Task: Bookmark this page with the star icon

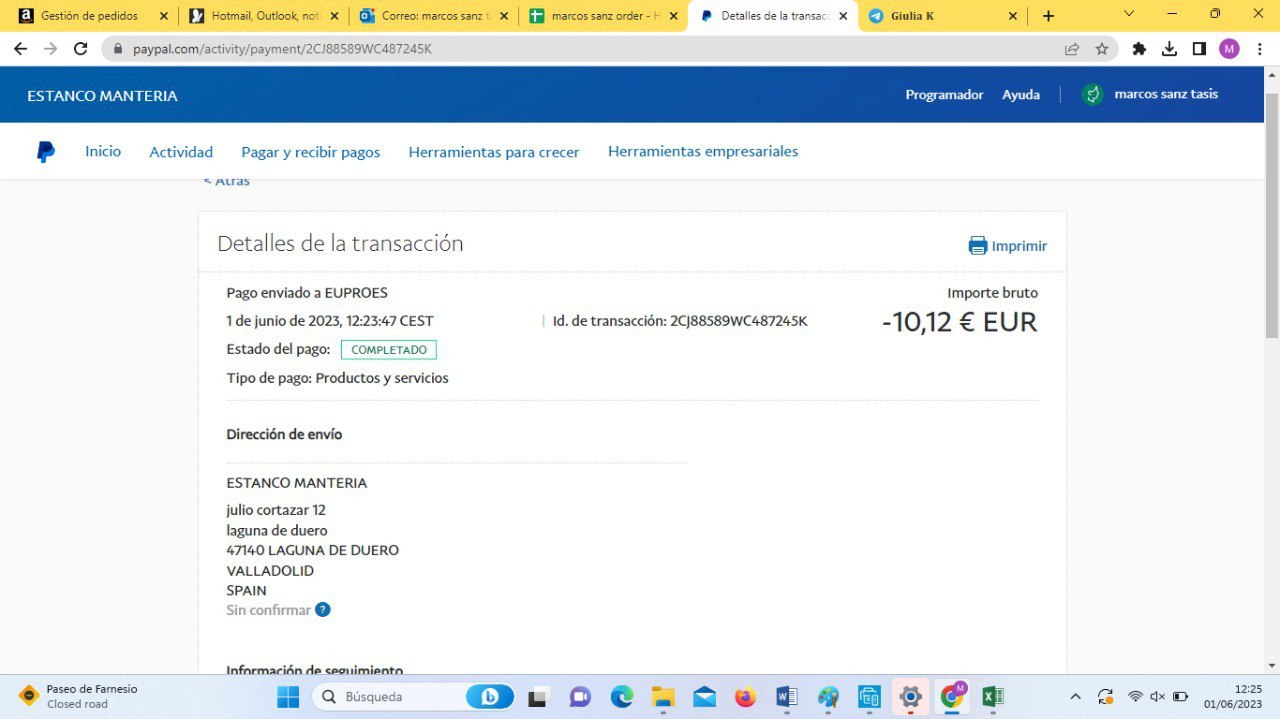Action: click(1102, 49)
